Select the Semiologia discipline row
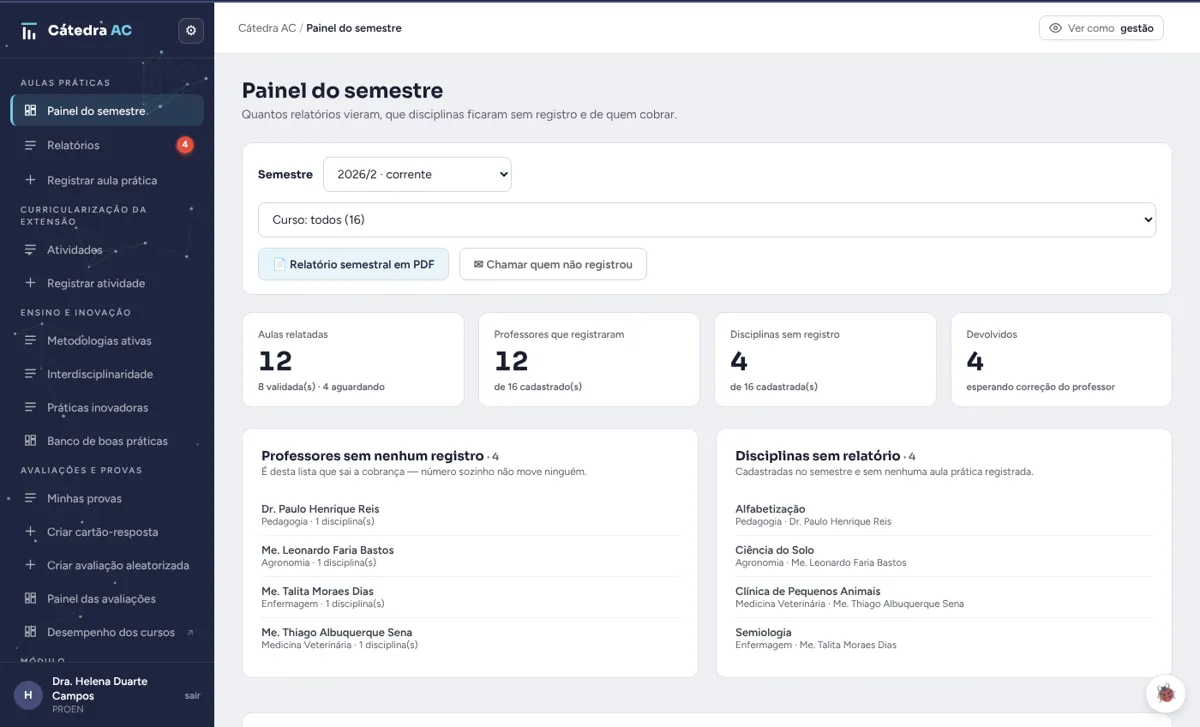1200x727 pixels. pos(944,638)
